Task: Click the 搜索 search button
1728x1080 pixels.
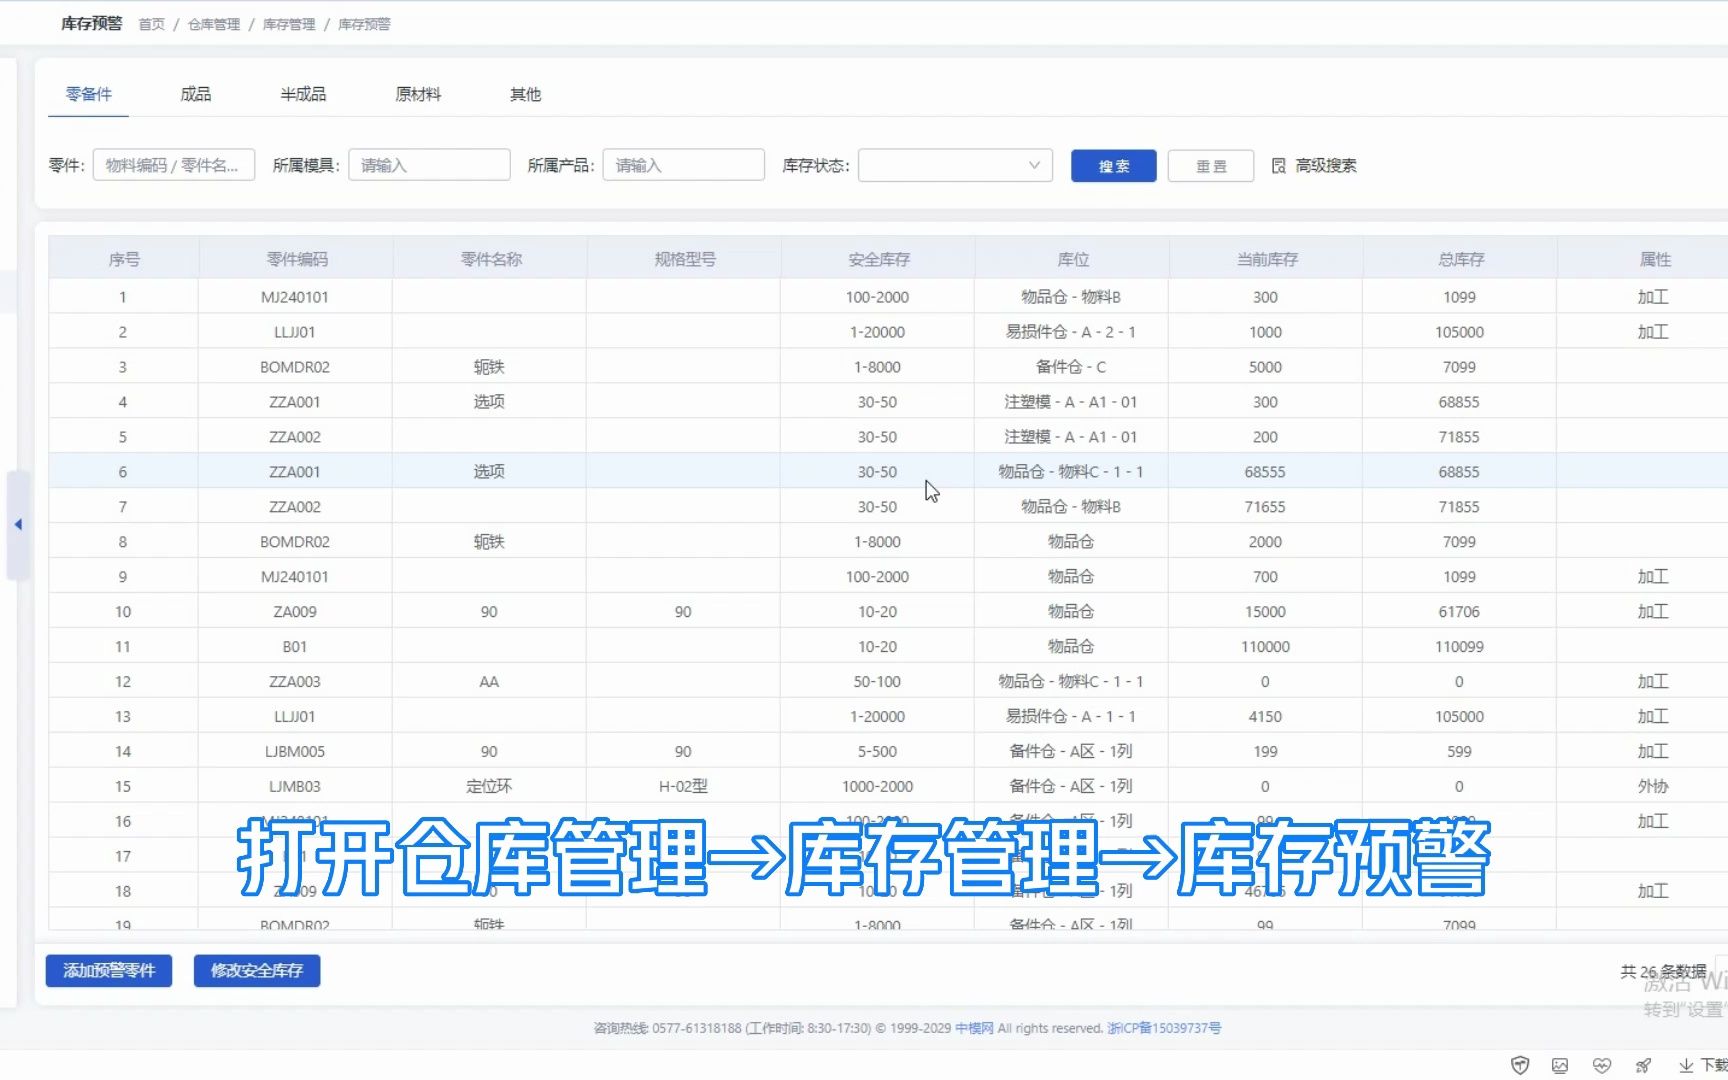Action: click(1112, 165)
